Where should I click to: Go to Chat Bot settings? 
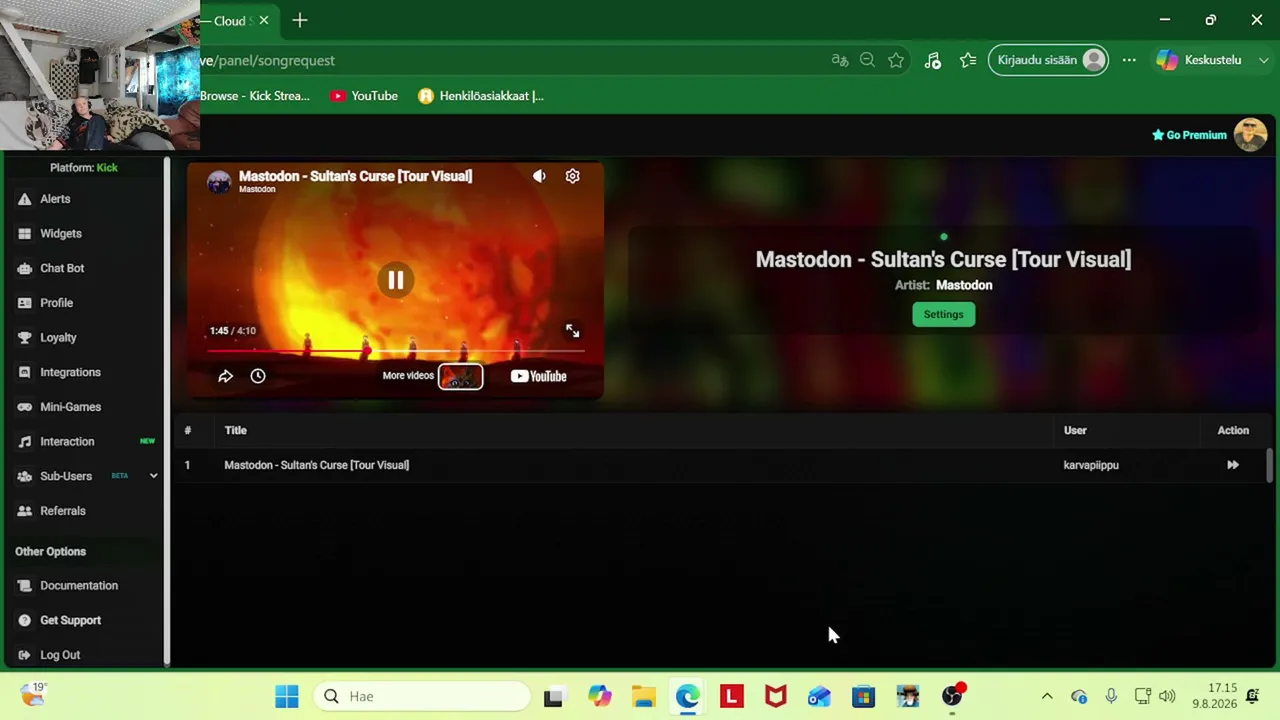62,268
